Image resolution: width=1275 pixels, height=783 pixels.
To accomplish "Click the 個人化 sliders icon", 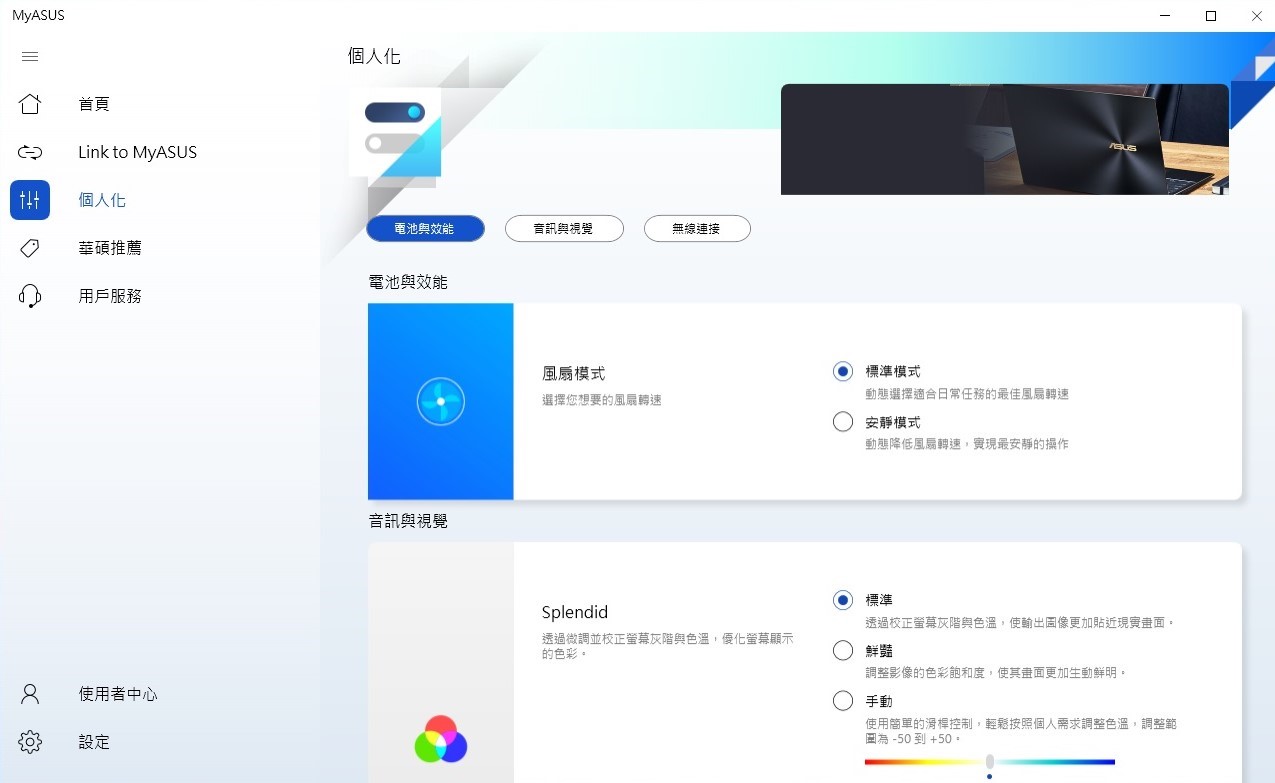I will click(x=30, y=200).
